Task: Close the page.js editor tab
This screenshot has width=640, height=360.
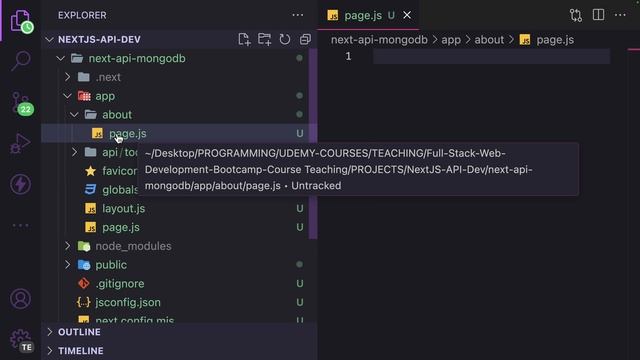Action: [x=407, y=15]
